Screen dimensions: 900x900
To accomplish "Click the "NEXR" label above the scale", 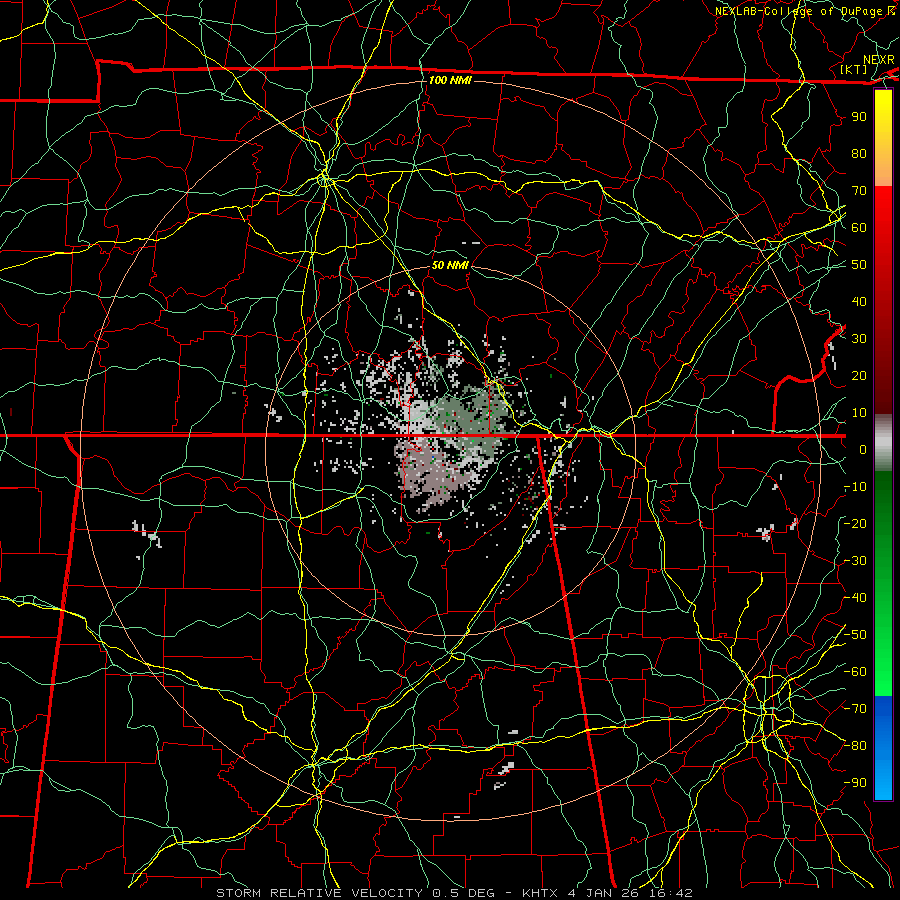I will click(878, 60).
